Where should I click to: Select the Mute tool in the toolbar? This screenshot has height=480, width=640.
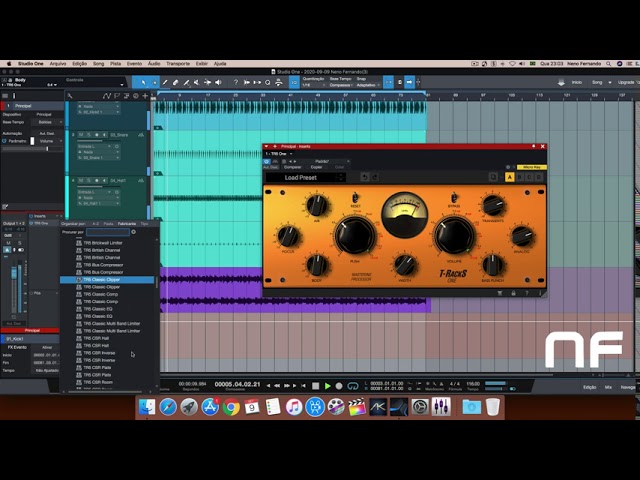197,82
